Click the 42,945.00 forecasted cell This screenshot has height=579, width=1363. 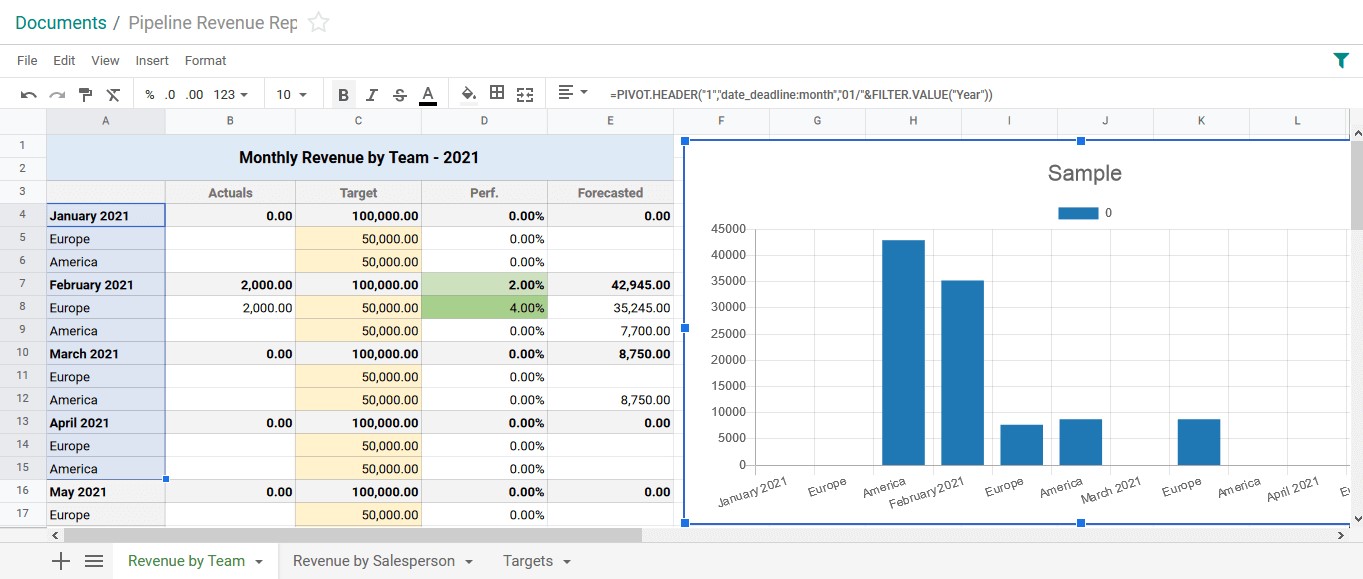pyautogui.click(x=610, y=285)
